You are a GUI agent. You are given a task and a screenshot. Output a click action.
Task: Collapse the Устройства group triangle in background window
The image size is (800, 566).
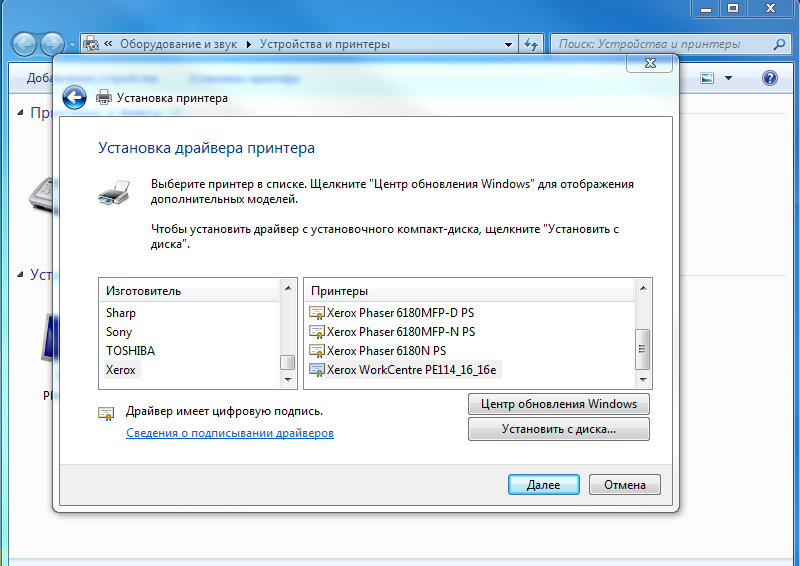click(20, 275)
